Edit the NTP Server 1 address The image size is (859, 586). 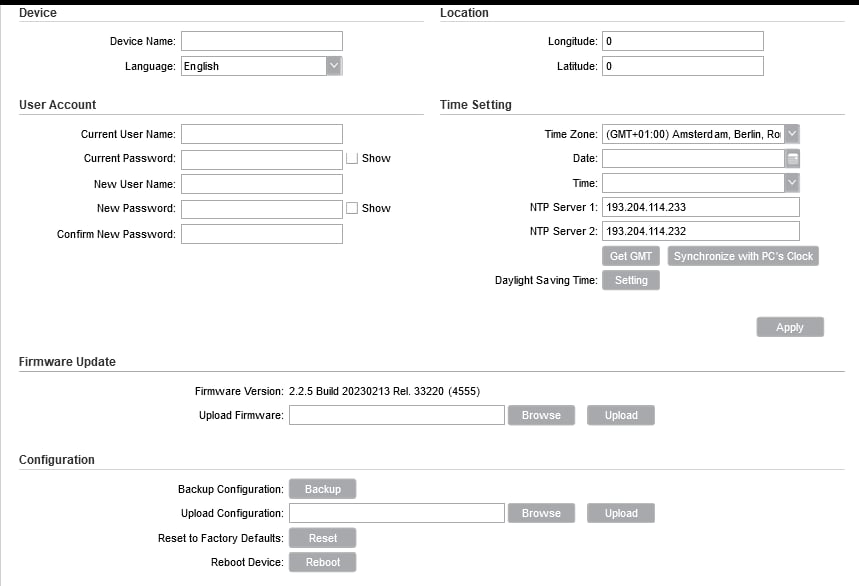(x=701, y=207)
